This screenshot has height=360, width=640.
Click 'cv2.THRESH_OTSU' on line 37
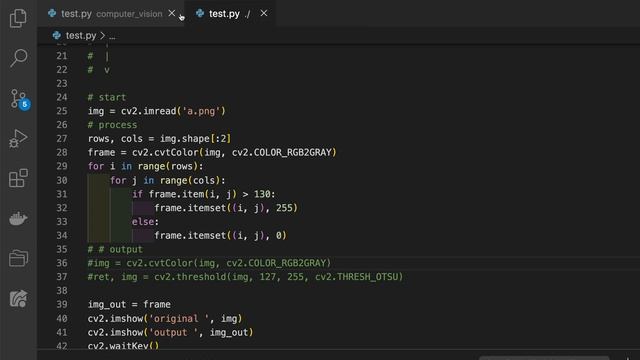click(x=356, y=277)
